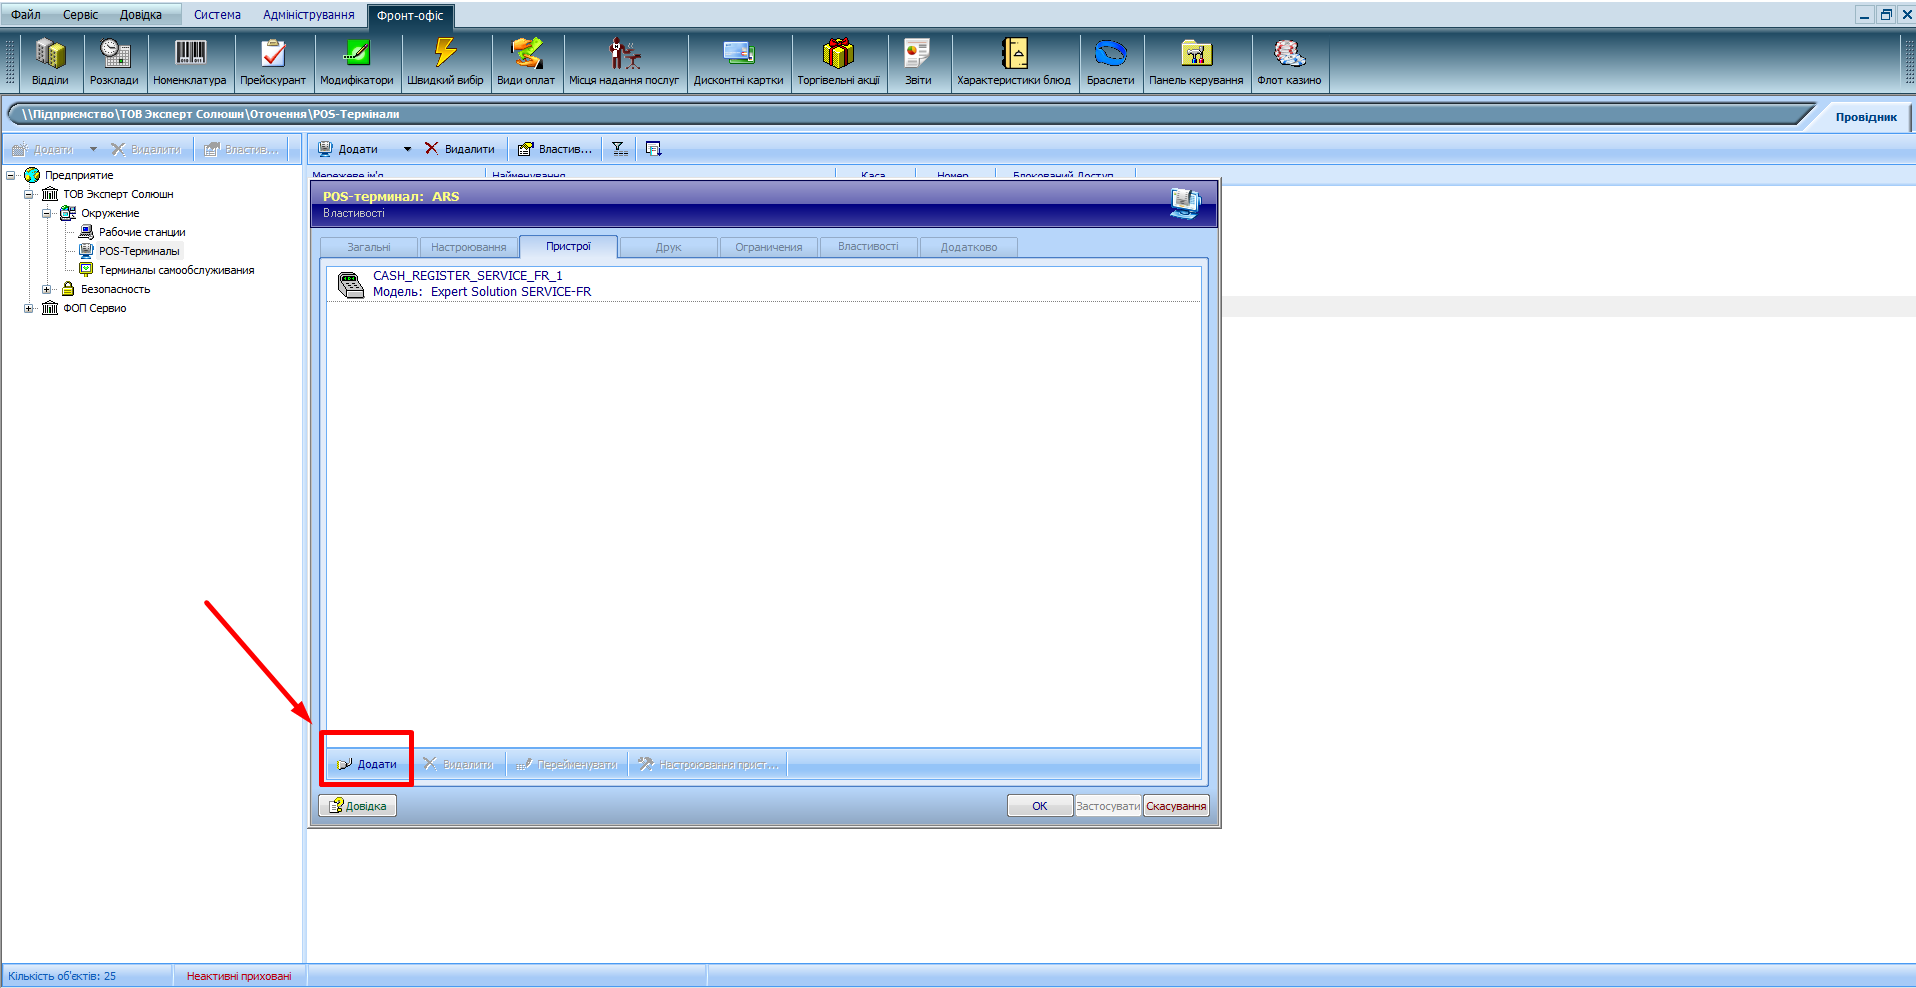Open the Швидкий вибір lightning icon
1916x988 pixels.
tap(445, 62)
